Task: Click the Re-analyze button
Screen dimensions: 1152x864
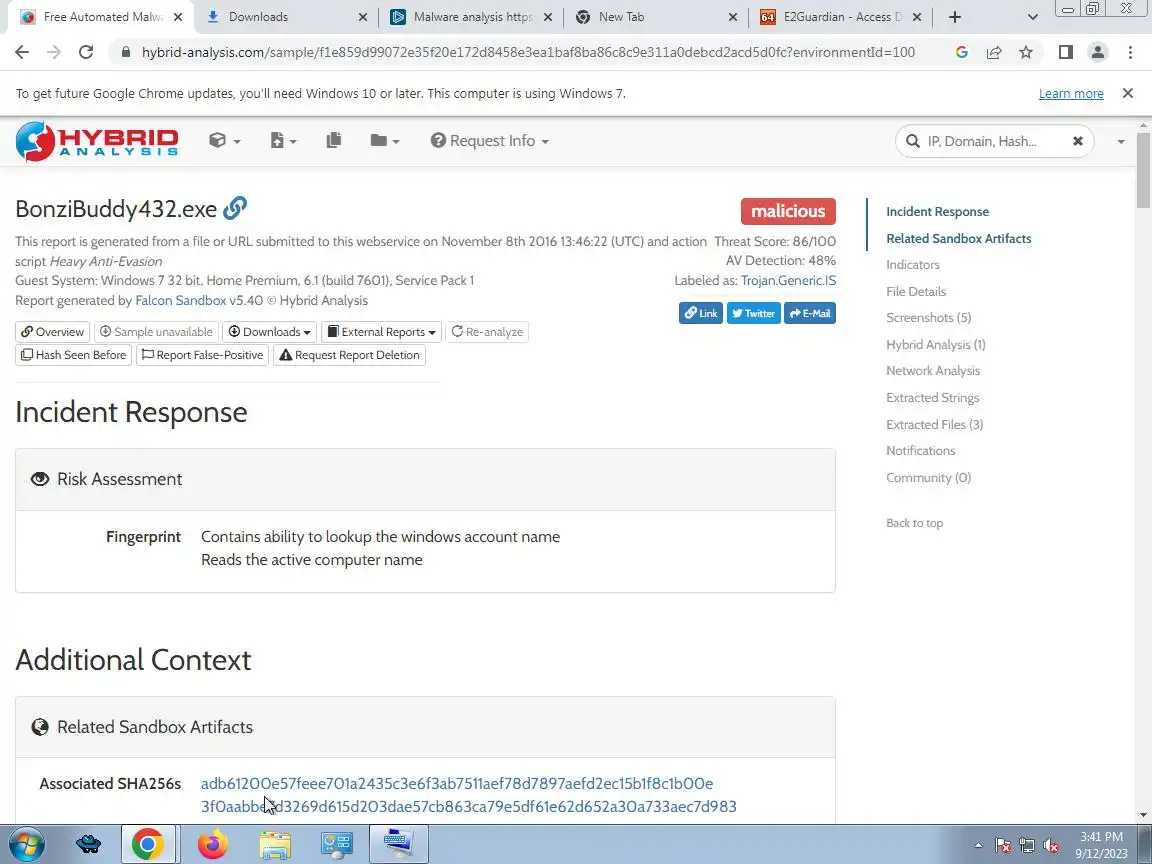Action: coord(487,332)
